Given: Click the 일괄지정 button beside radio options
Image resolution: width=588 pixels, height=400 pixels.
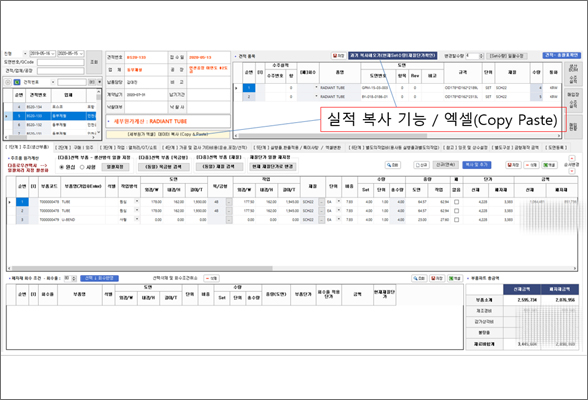Looking at the screenshot, I should tap(115, 166).
